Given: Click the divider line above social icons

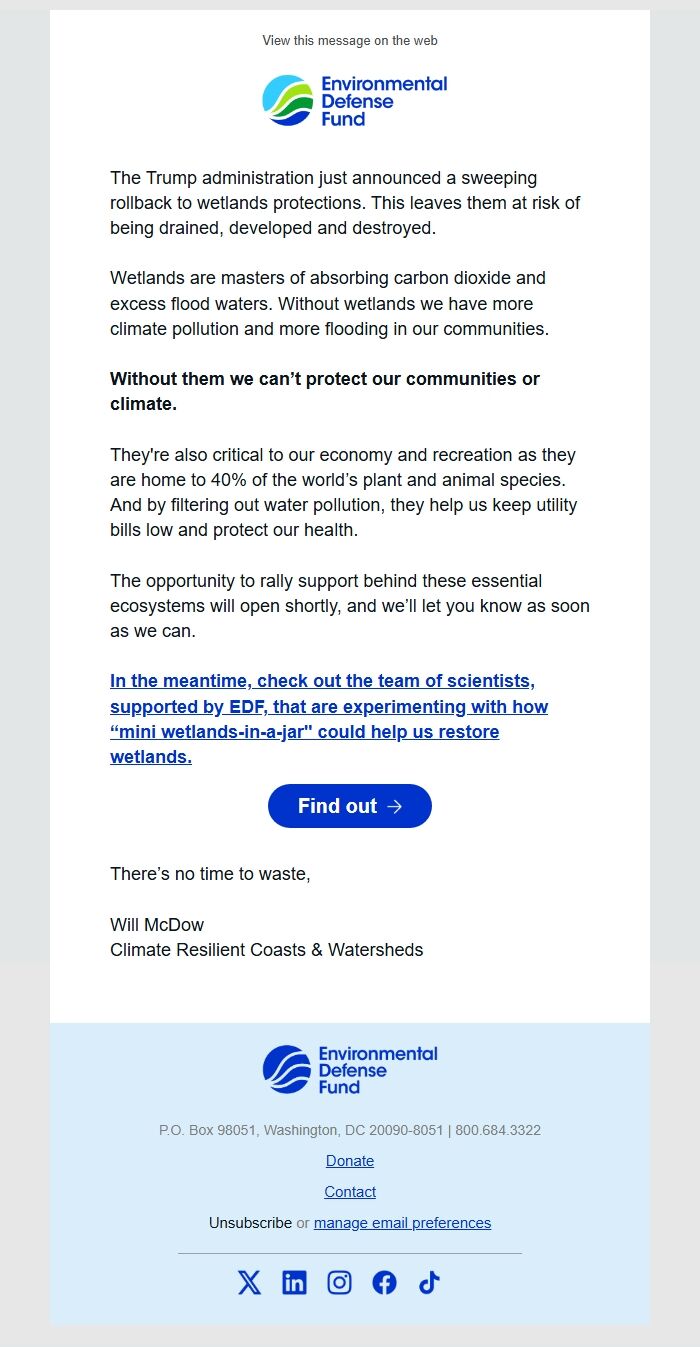Looking at the screenshot, I should [x=349, y=1252].
